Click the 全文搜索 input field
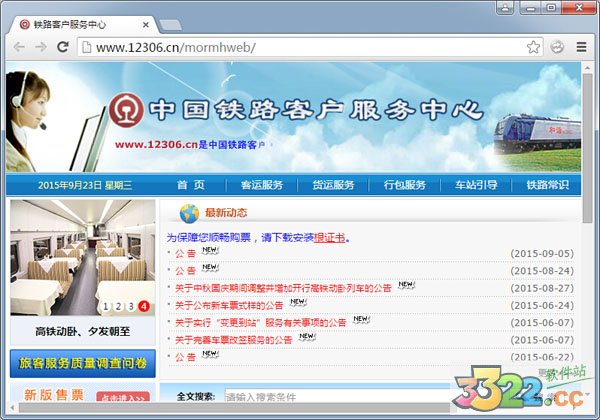 click(x=337, y=396)
